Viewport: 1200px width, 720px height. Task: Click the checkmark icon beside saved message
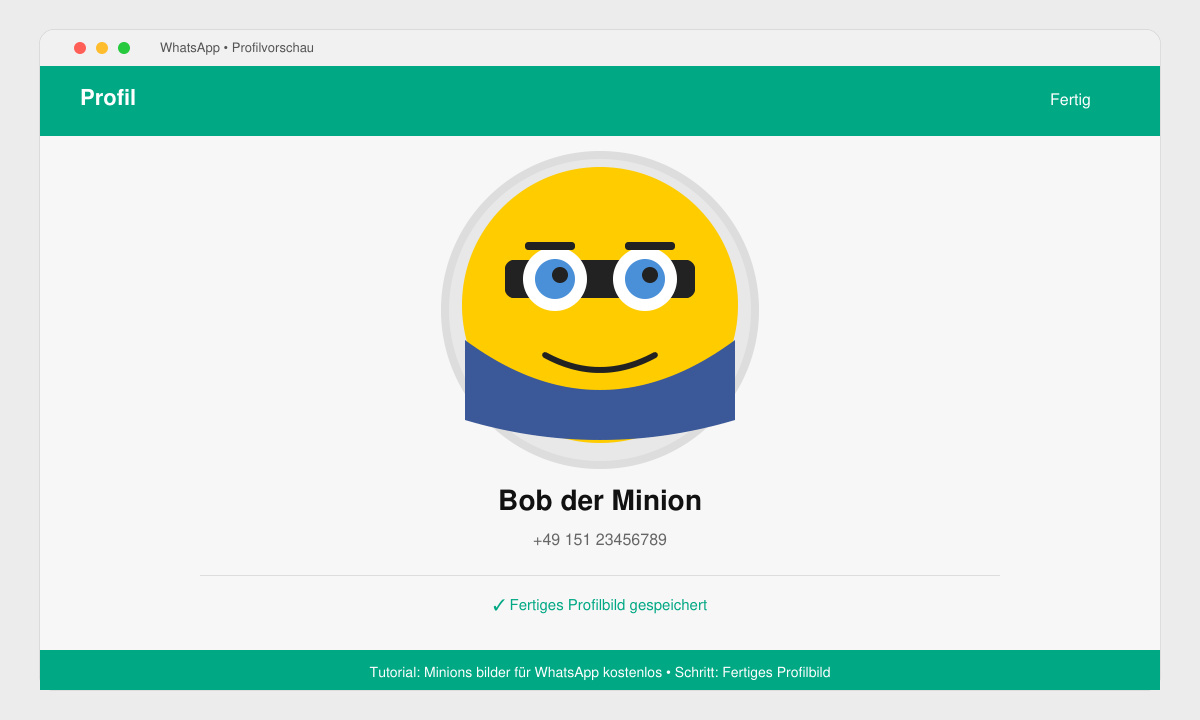(499, 605)
